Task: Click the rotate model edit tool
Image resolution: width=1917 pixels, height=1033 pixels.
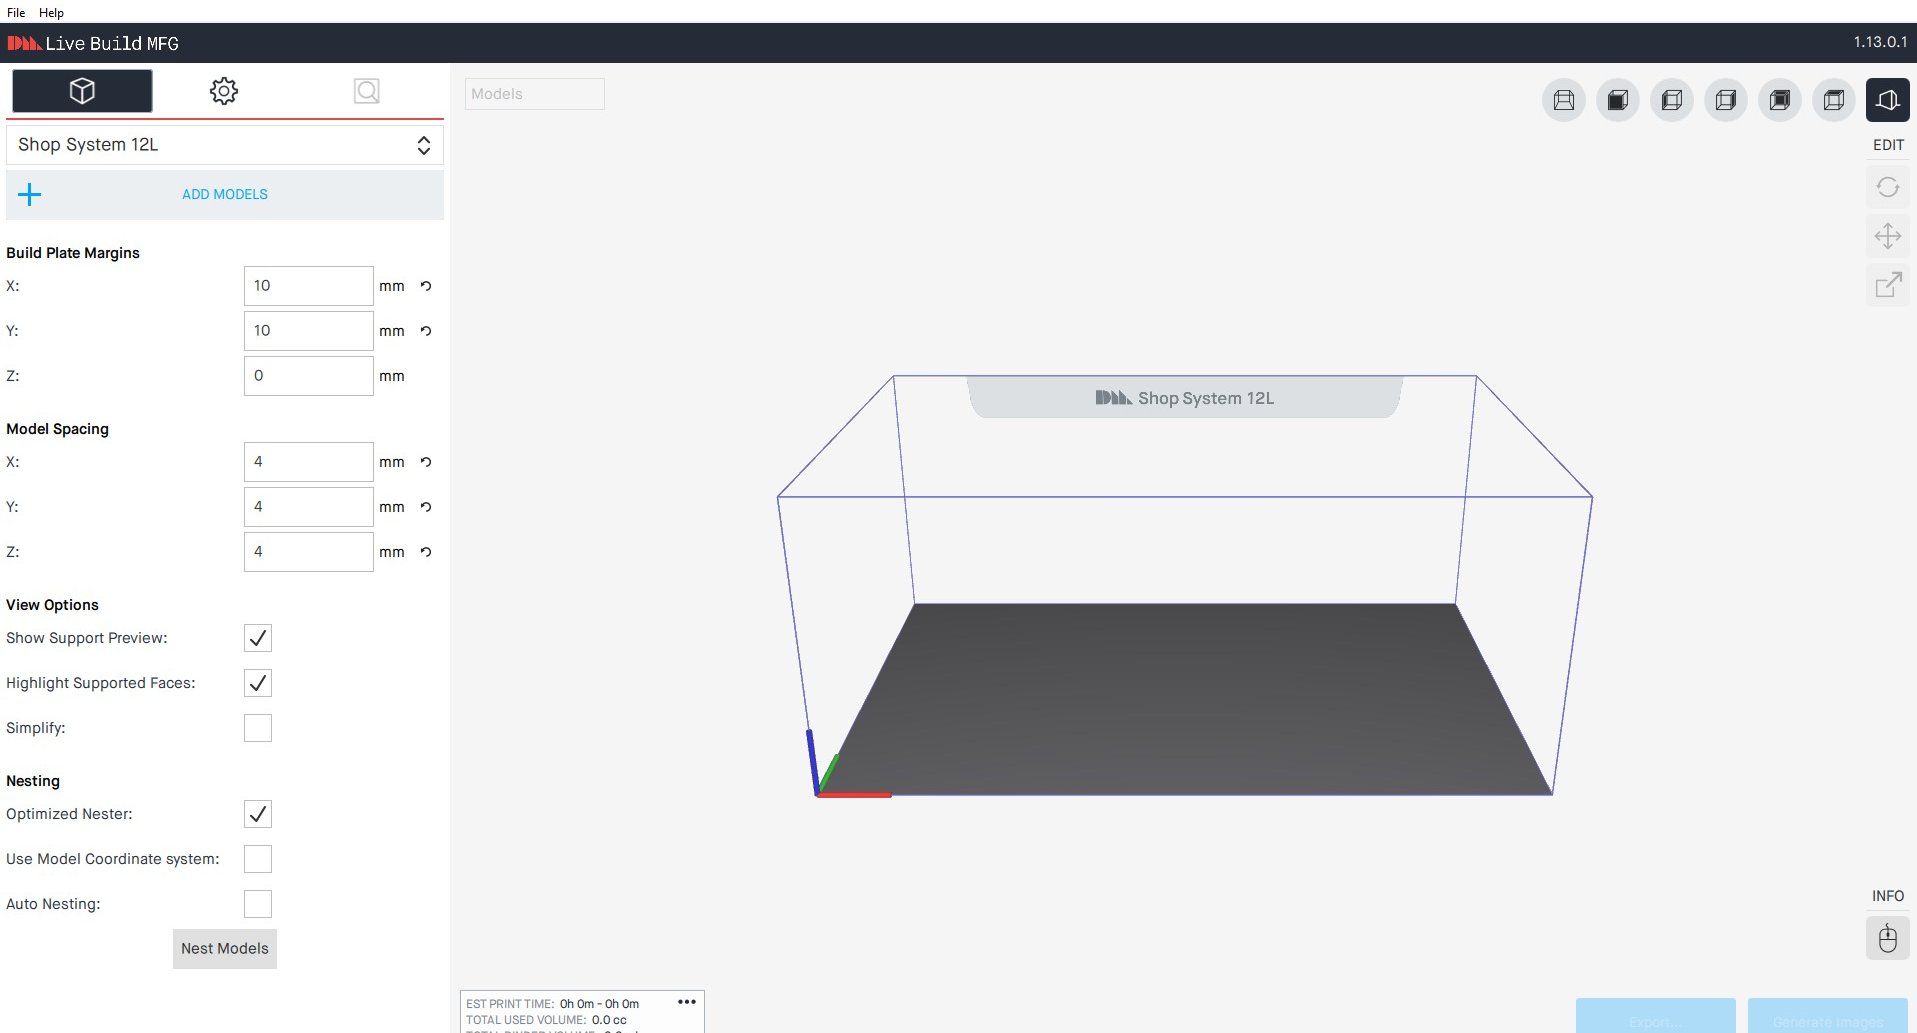Action: [x=1888, y=188]
